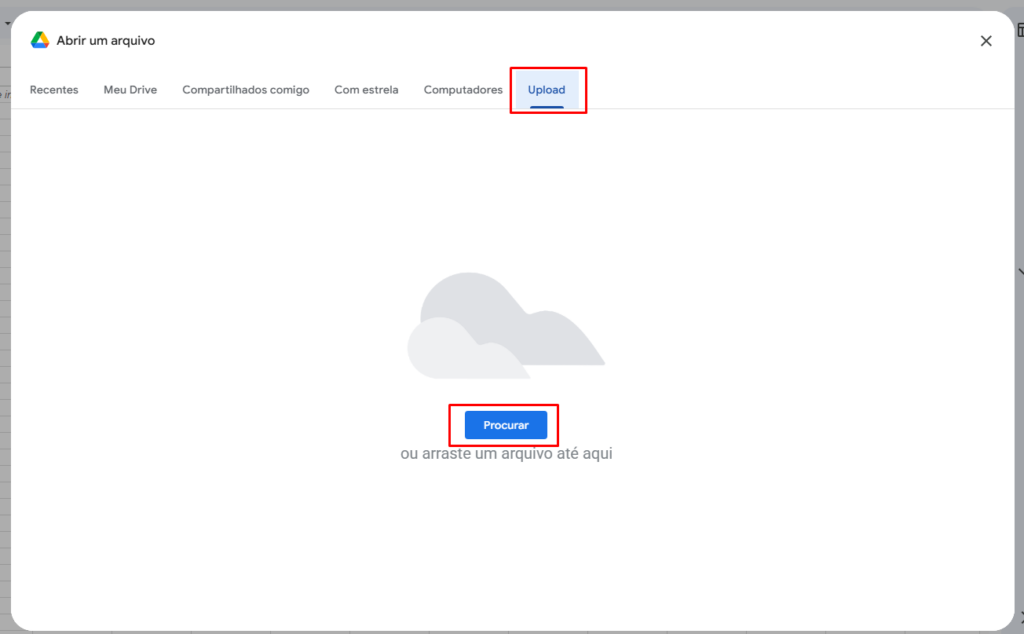The width and height of the screenshot is (1024, 634).
Task: Select the Compartilhados comigo tab
Action: coord(246,90)
